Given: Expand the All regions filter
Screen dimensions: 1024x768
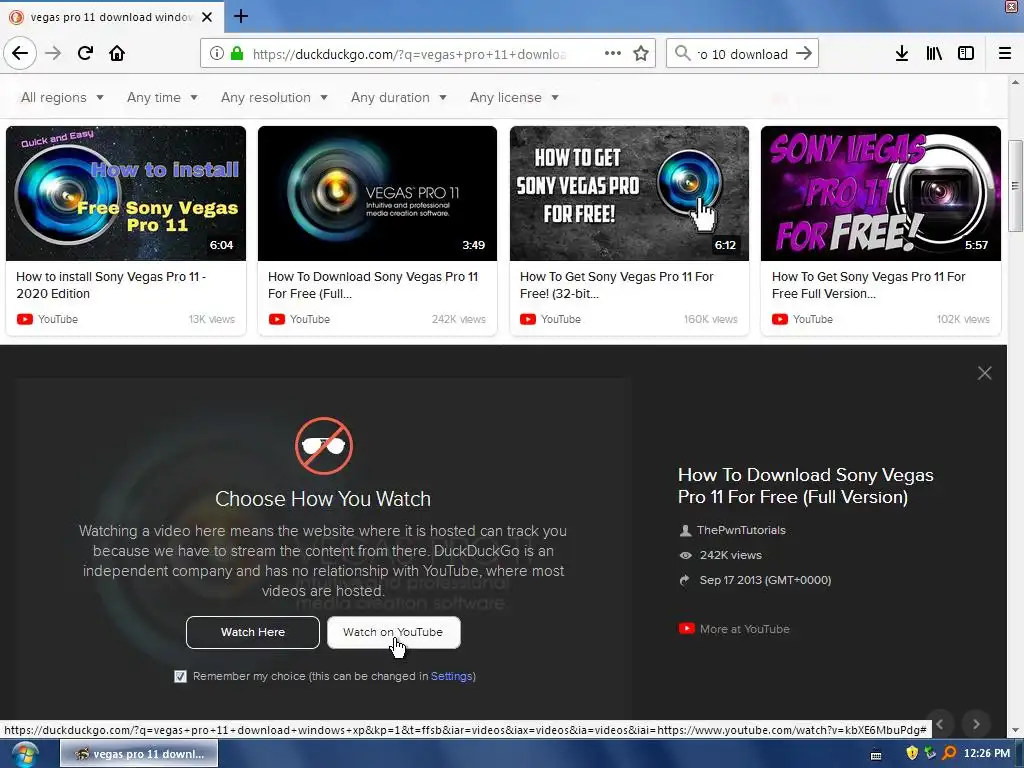Looking at the screenshot, I should [62, 97].
